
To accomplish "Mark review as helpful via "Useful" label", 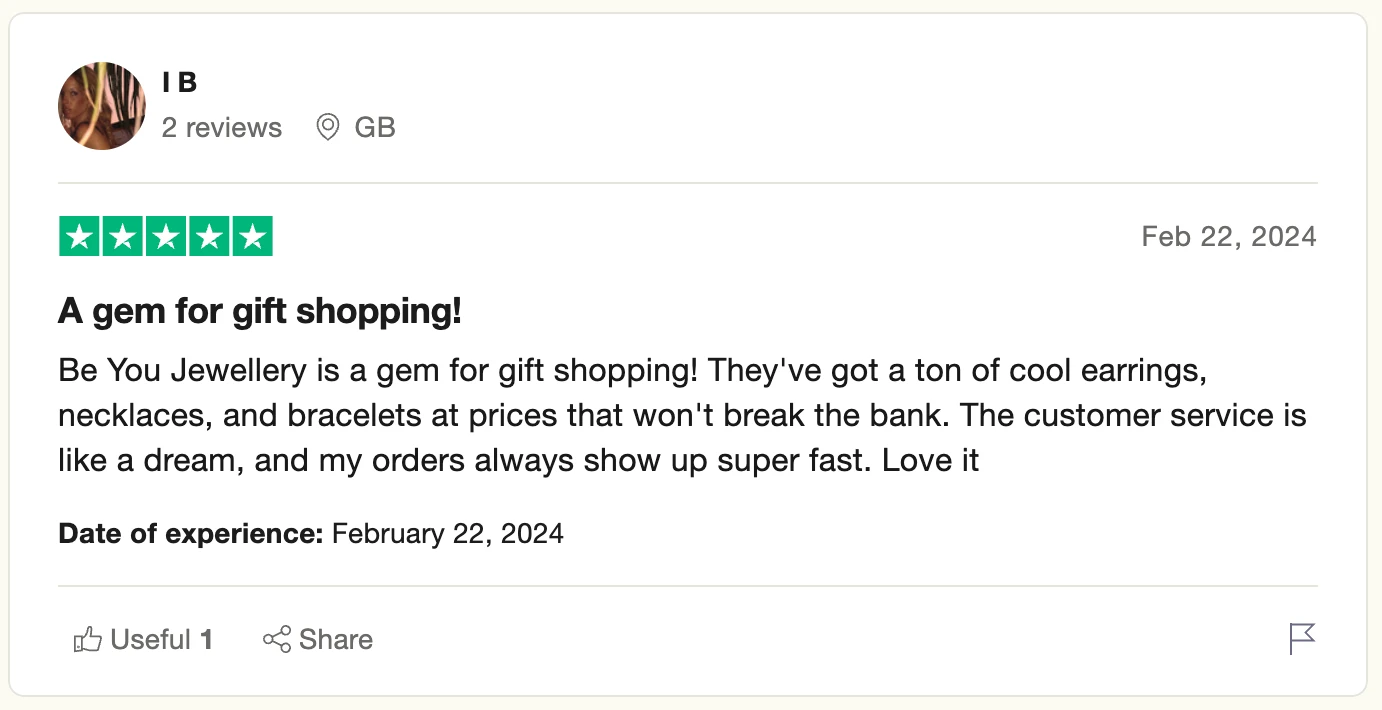I will [150, 640].
